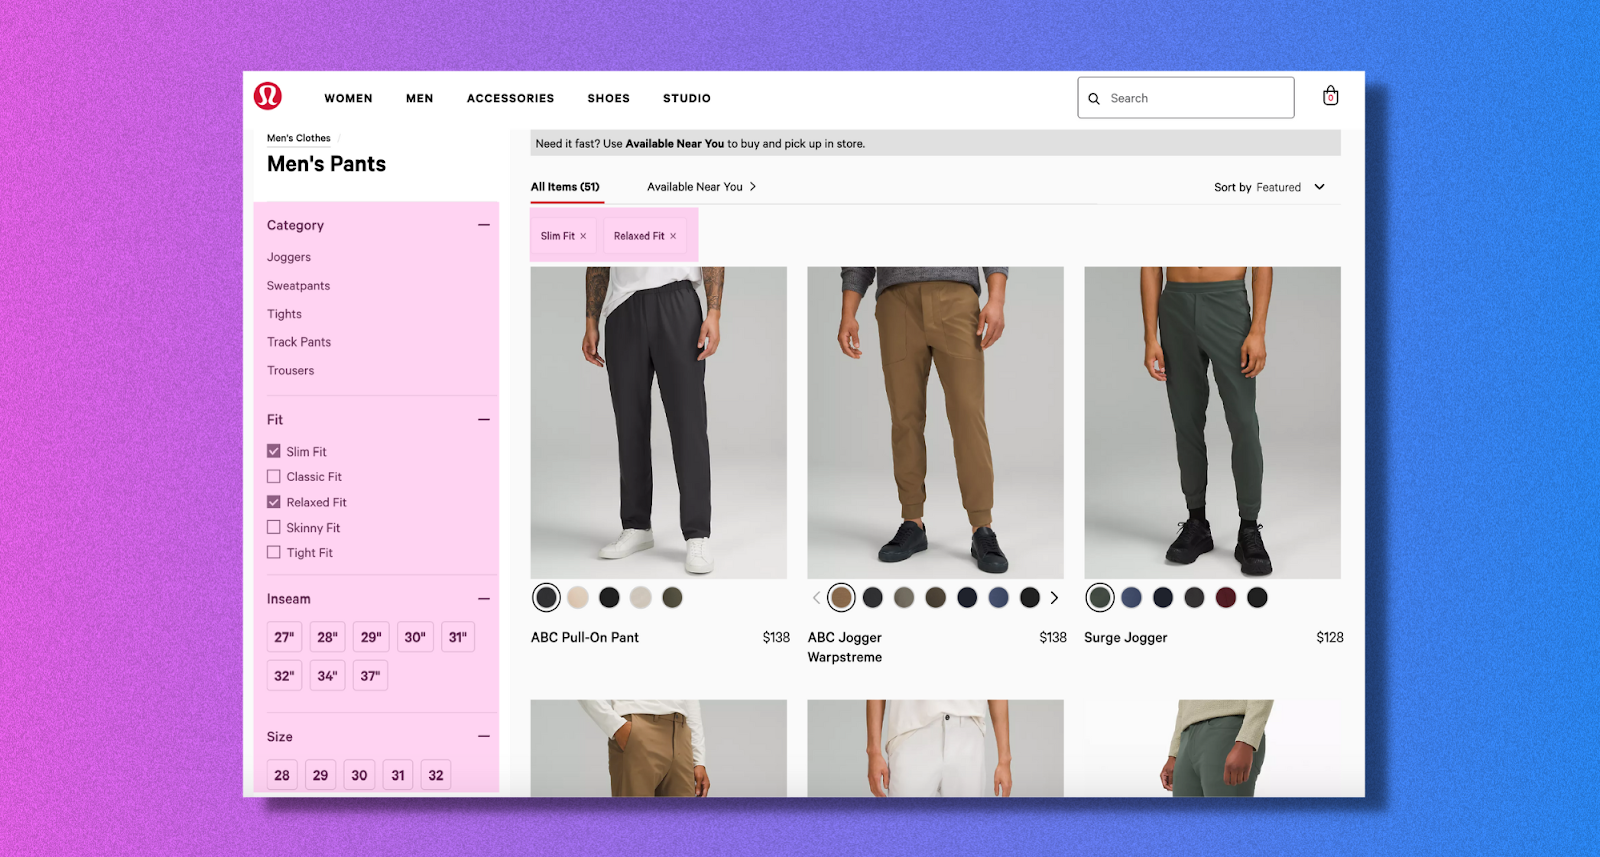Viewport: 1600px width, 857px height.
Task: Remove the Slim Fit filter chip
Action: (583, 236)
